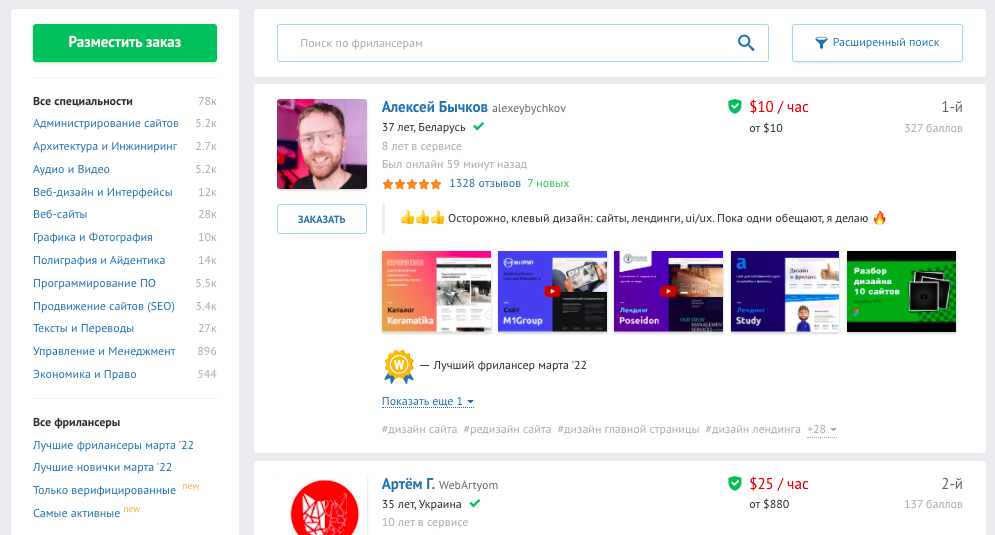Viewport: 995px width, 535px height.
Task: Select Веб-дизайн и Интерфейсы category
Action: [103, 192]
